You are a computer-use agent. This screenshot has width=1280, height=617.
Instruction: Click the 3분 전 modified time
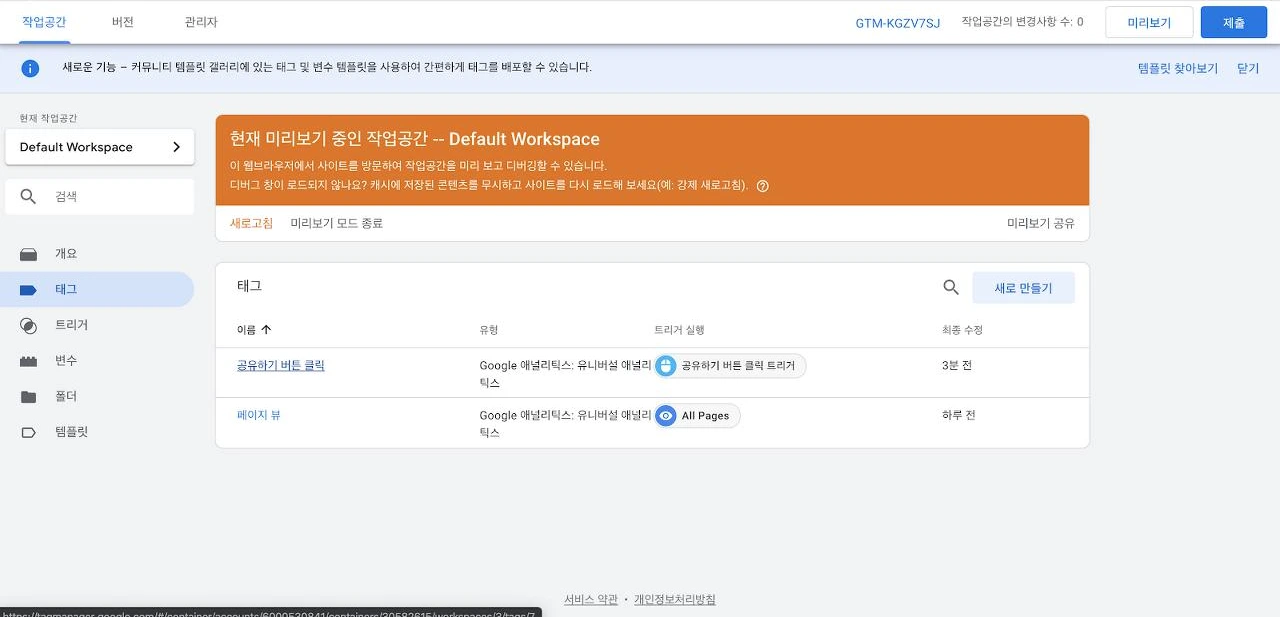pyautogui.click(x=957, y=366)
